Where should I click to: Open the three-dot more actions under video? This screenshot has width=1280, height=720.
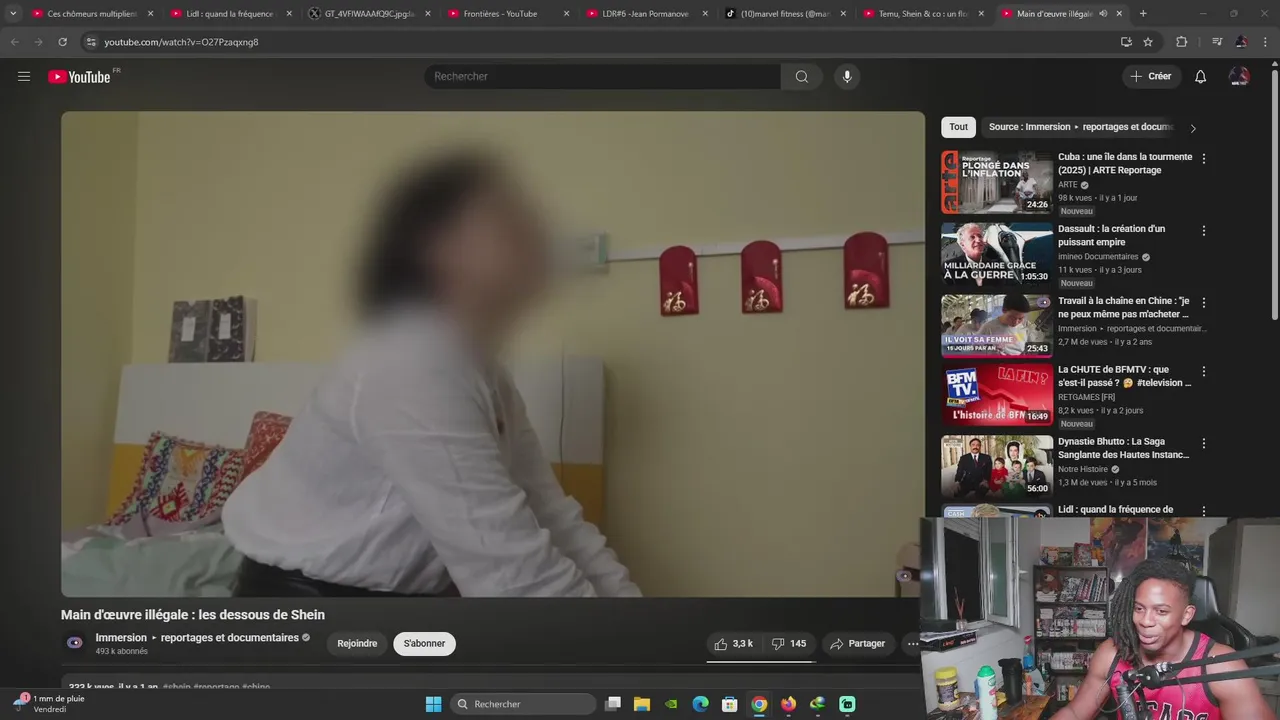(x=912, y=644)
